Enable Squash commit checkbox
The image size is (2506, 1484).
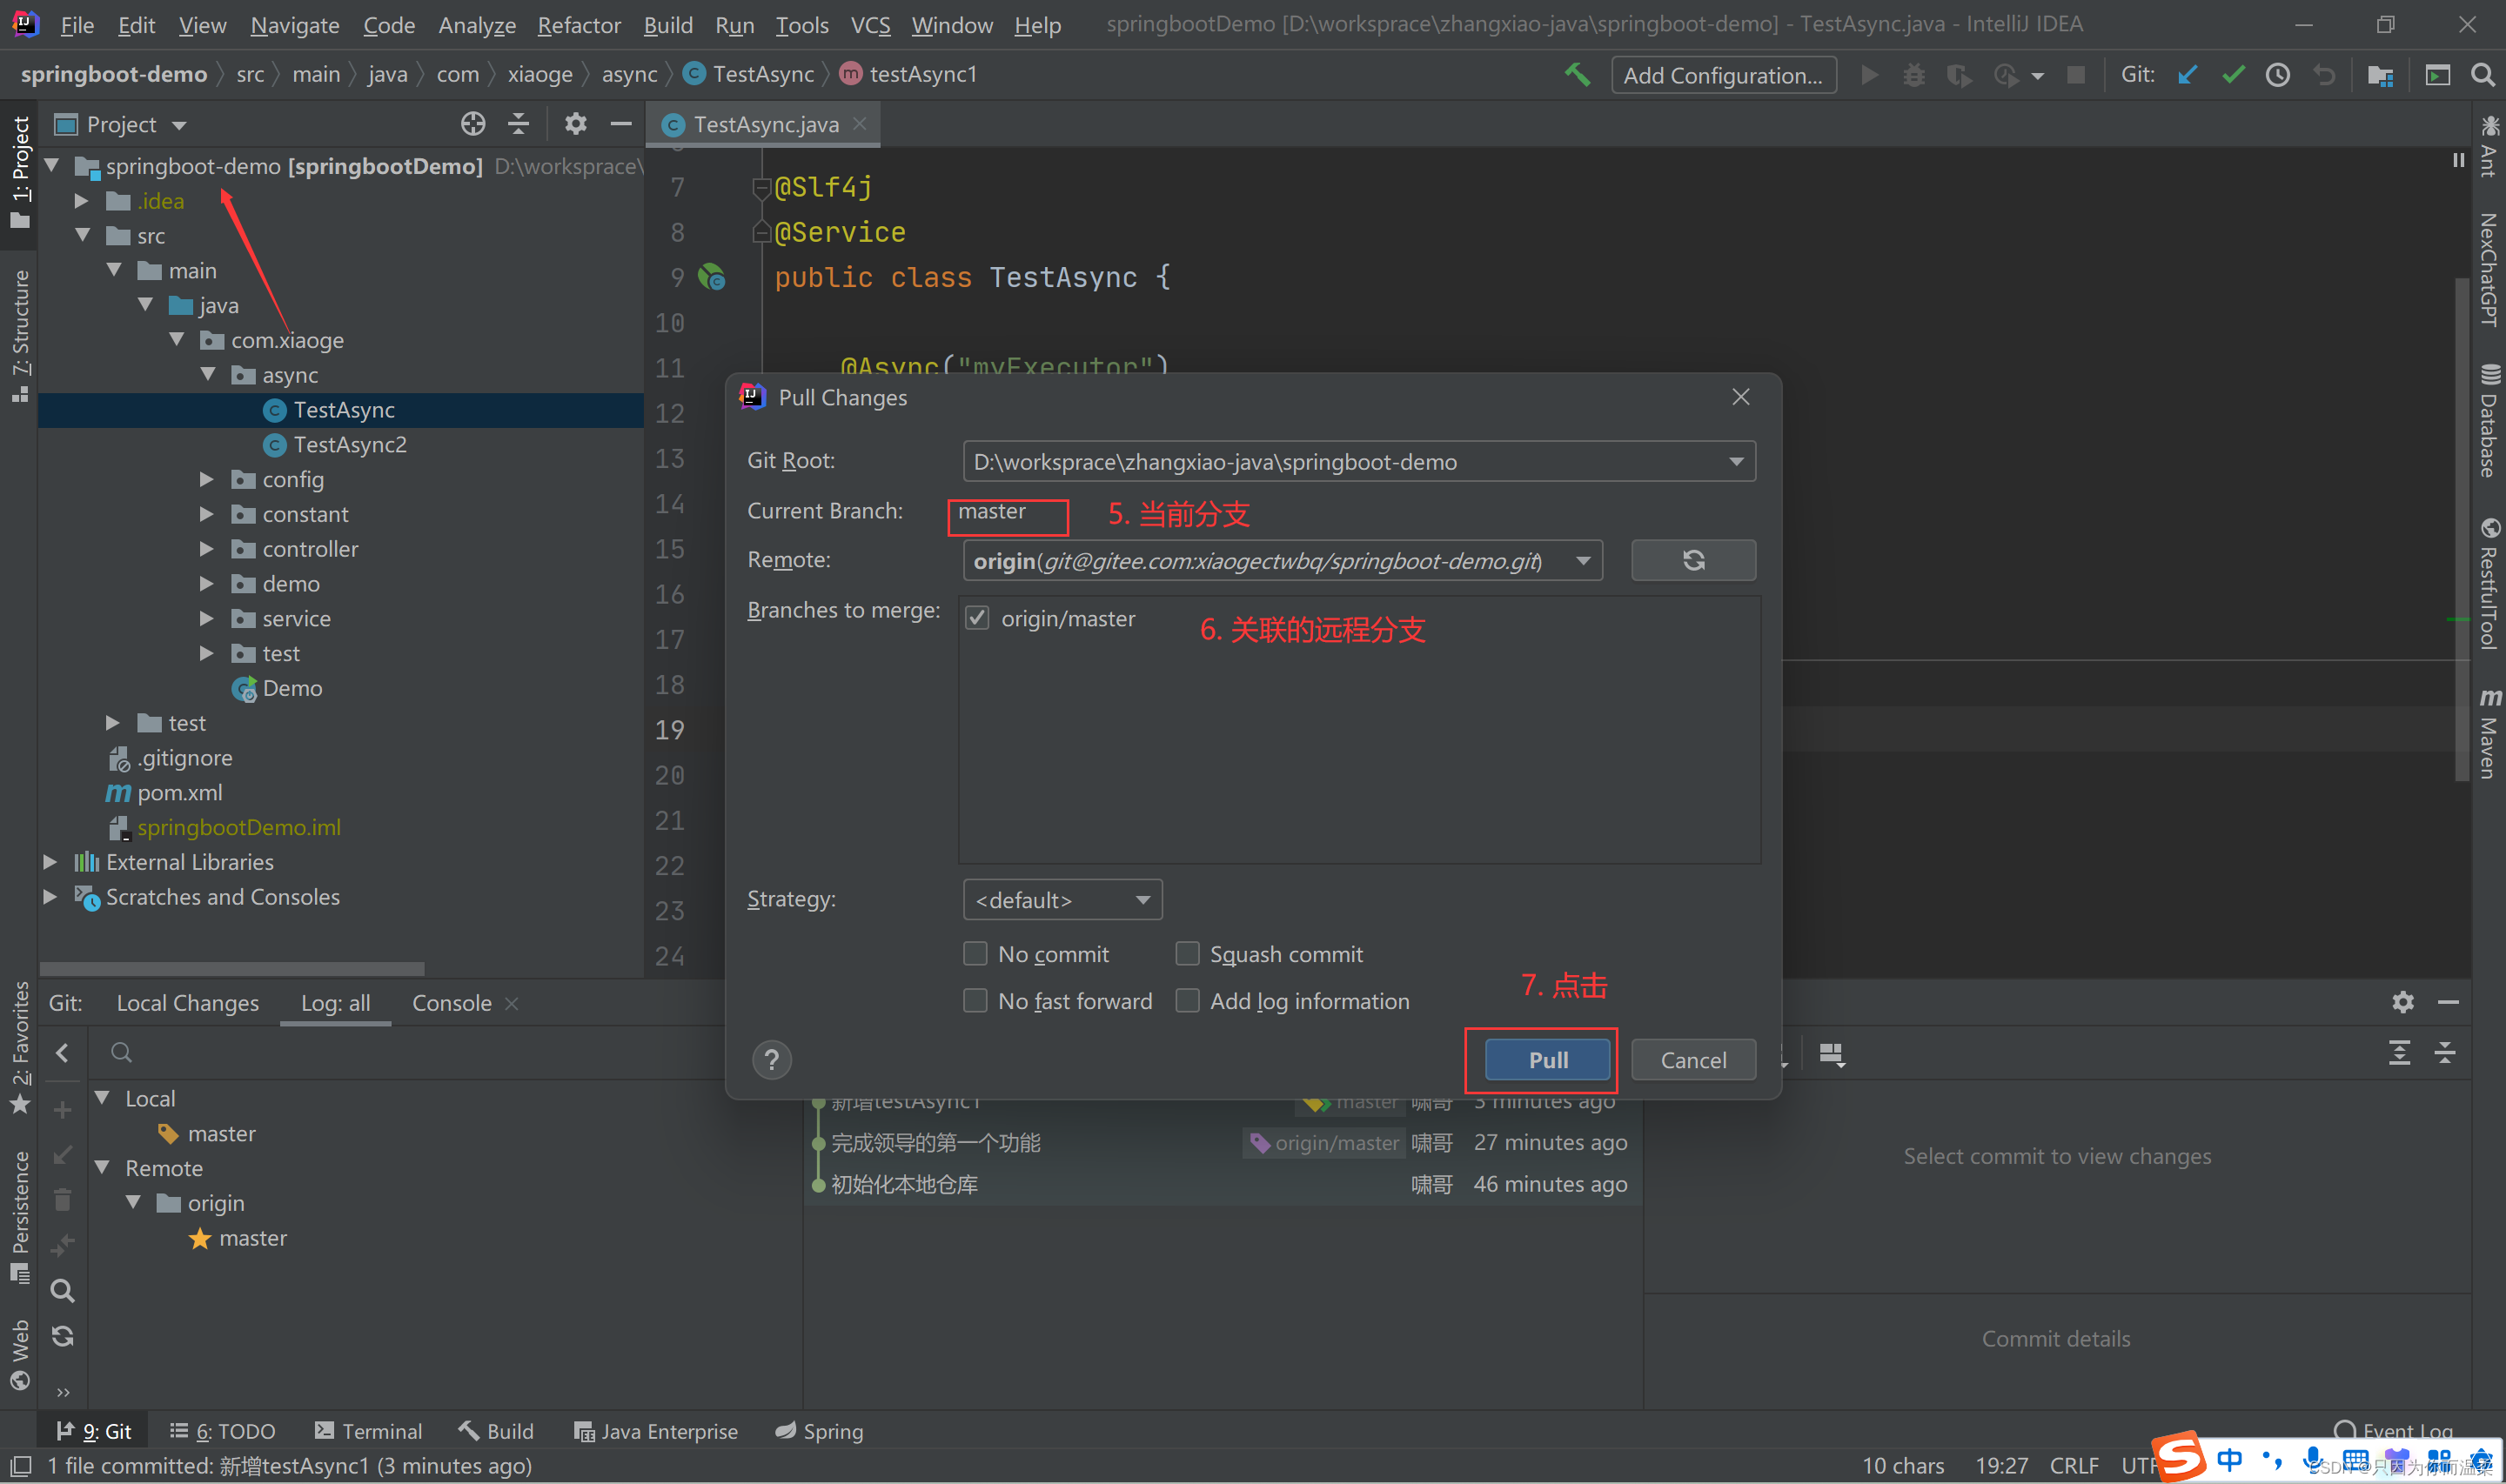[x=1184, y=954]
